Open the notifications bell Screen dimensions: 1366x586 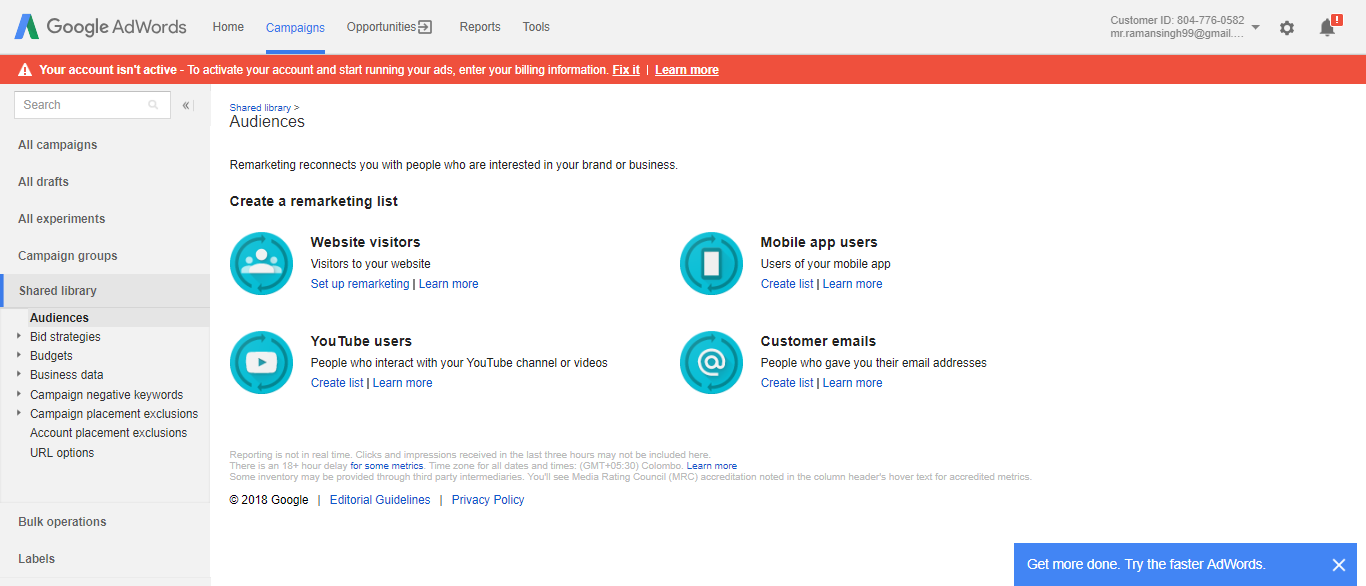point(1328,27)
